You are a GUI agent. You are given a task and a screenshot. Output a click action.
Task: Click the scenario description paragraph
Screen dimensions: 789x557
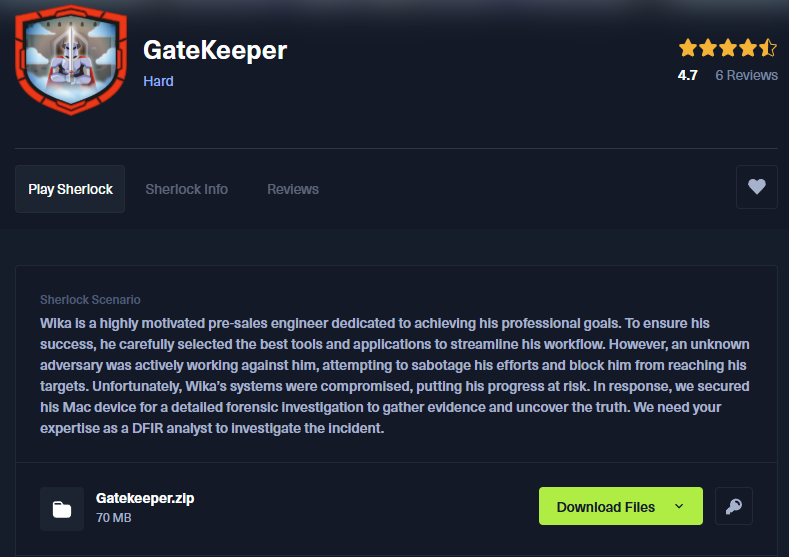(393, 376)
